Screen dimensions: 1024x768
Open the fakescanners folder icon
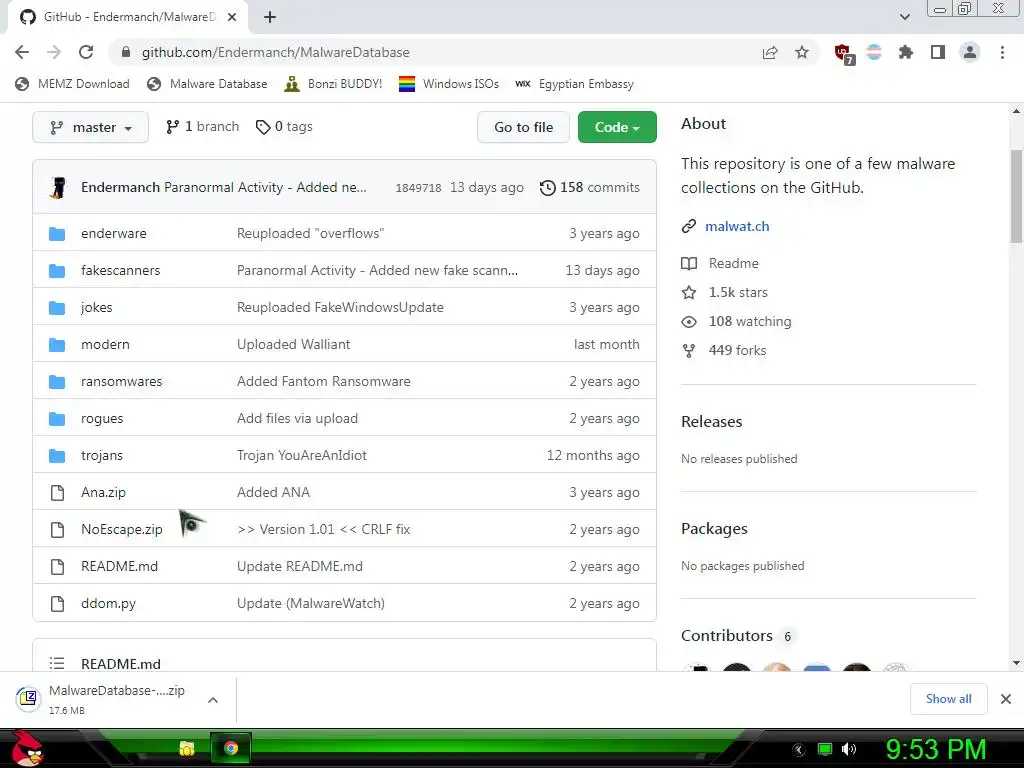tap(57, 270)
